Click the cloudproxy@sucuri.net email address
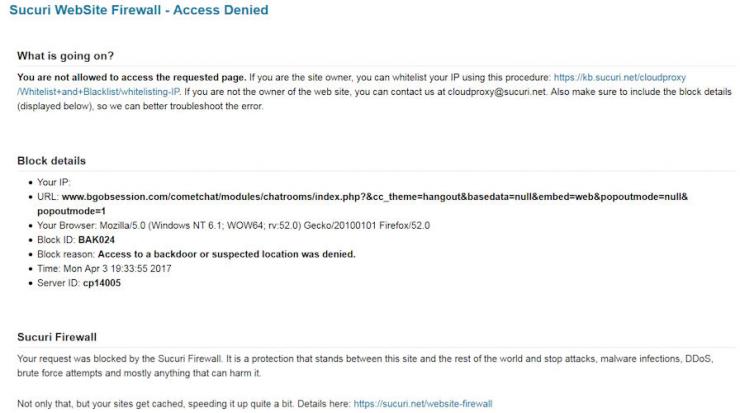Image resolution: width=740 pixels, height=413 pixels. pyautogui.click(x=496, y=92)
